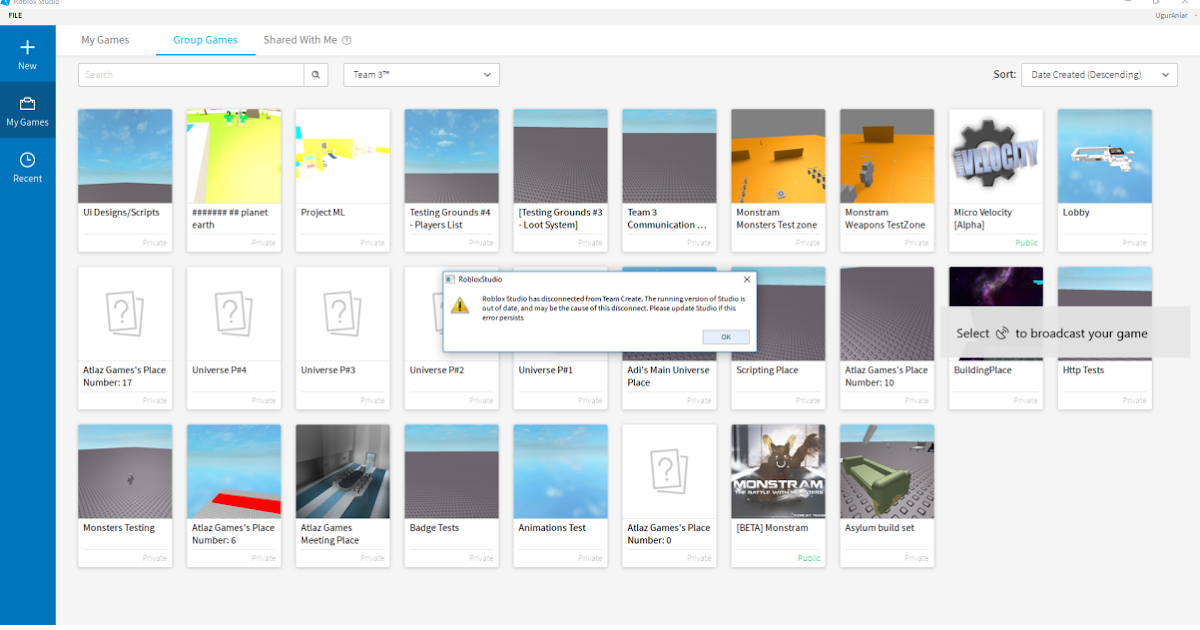
Task: Open Testing Grounds #4 Players List thumbnail
Action: click(452, 156)
